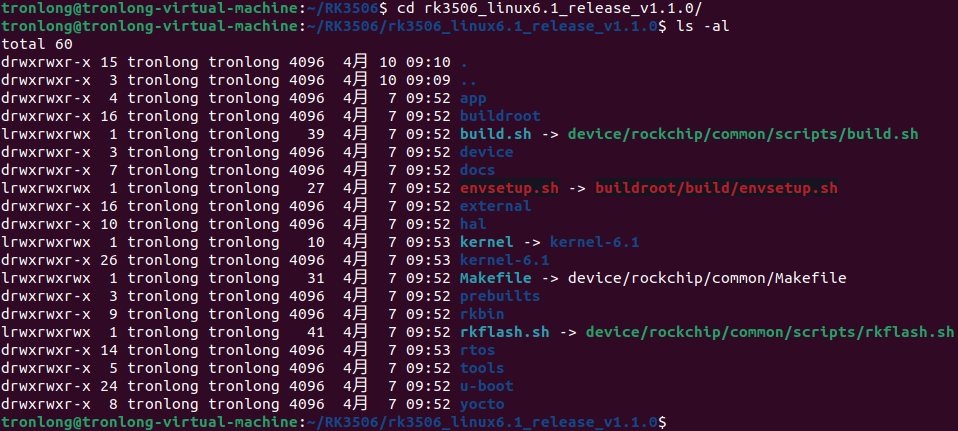The image size is (958, 431).
Task: Select the 'rkflash.sh' symlink name
Action: [505, 332]
